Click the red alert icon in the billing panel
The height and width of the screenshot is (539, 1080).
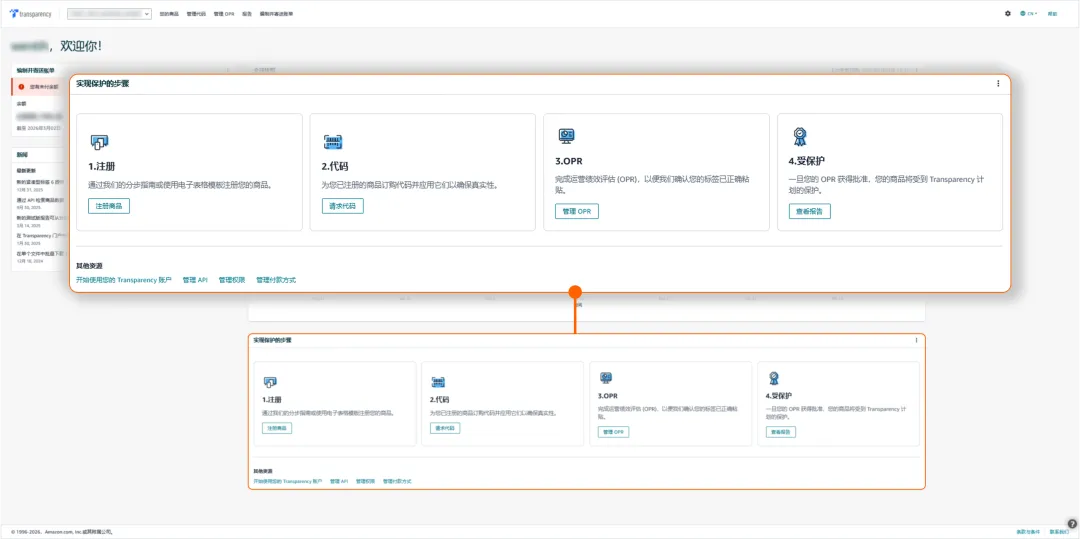(x=22, y=87)
